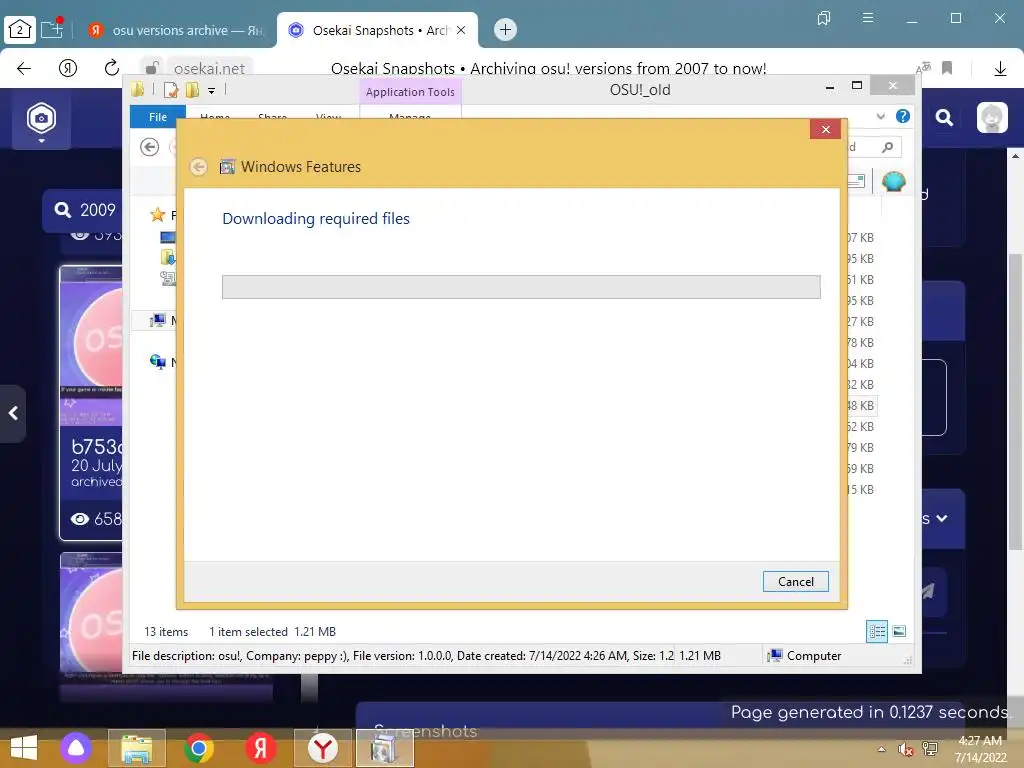Open Osekai user avatar
Image resolution: width=1024 pixels, height=768 pixels.
[x=992, y=118]
